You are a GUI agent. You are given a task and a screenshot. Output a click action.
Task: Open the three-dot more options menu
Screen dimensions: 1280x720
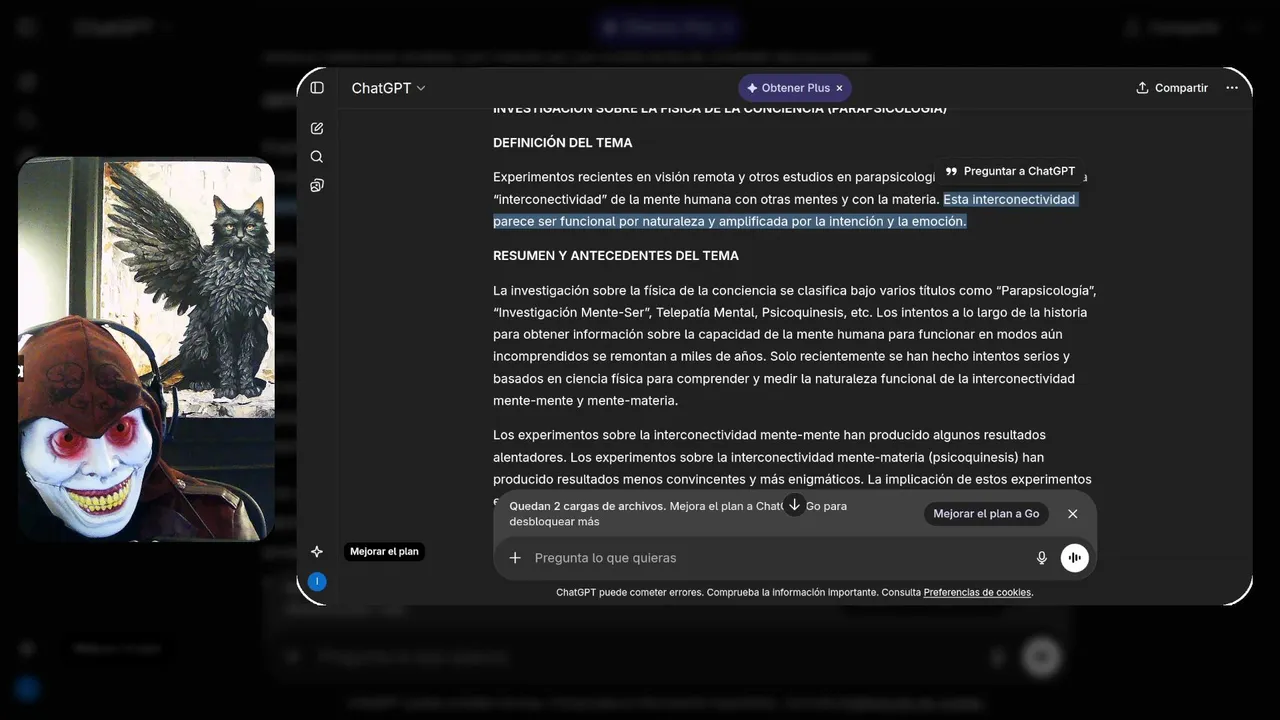point(1232,88)
